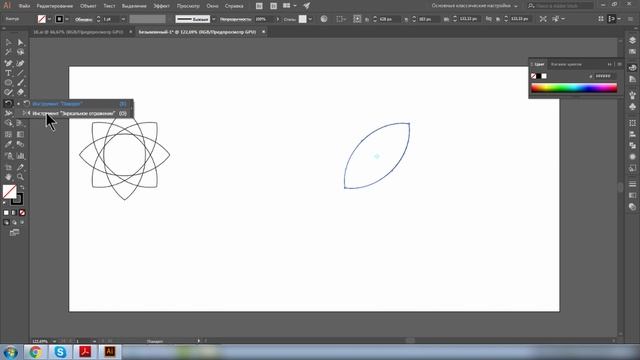The image size is (640, 360).
Task: Enable Draw Normal mode
Action: point(6,222)
